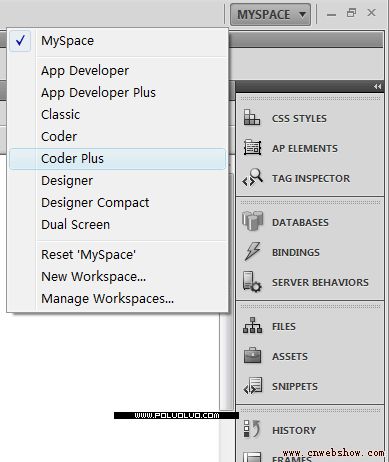Open the Files site-tree icon
Image resolution: width=389 pixels, height=462 pixels.
(x=252, y=325)
